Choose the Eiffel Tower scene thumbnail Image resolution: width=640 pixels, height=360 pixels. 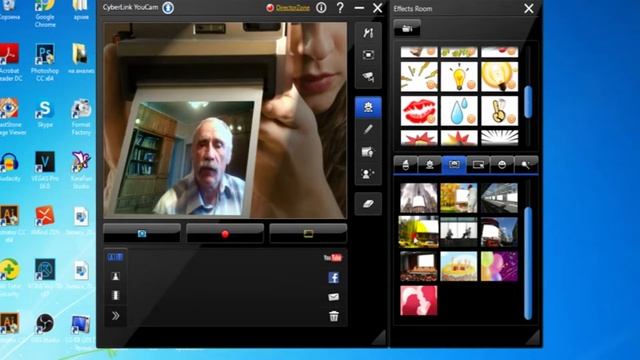tap(419, 198)
